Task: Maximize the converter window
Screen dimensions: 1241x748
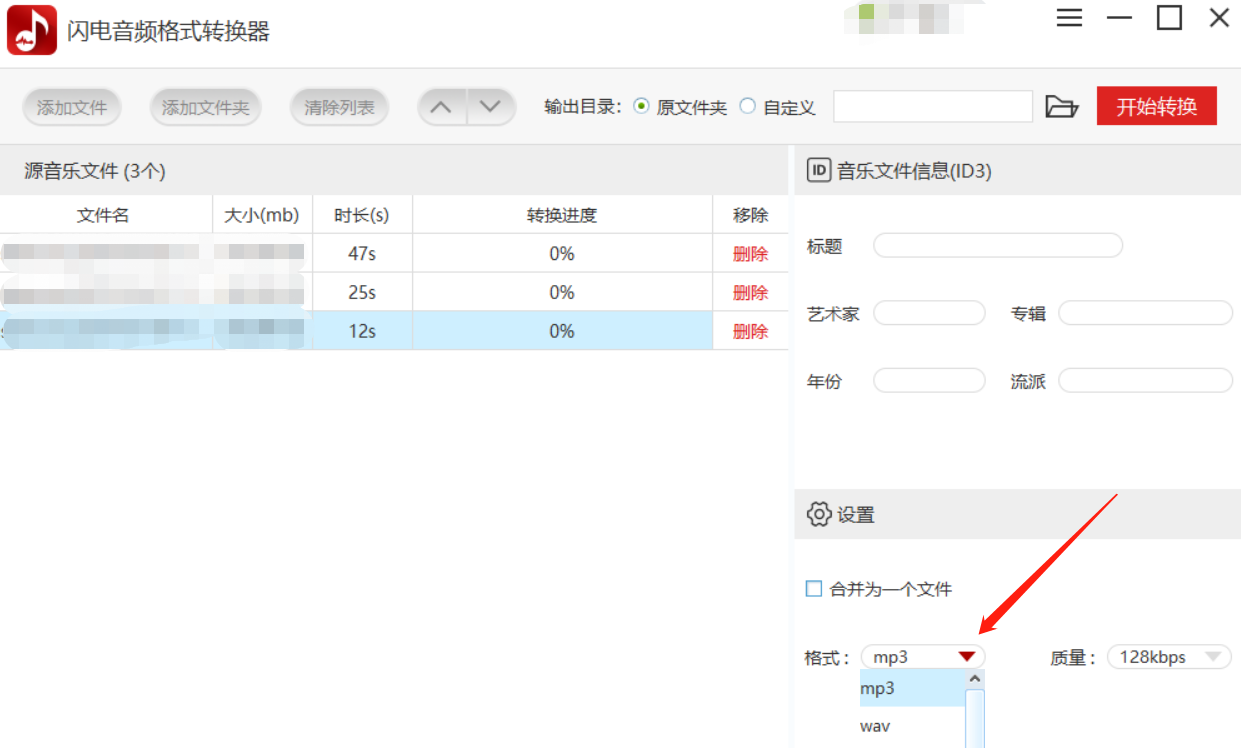Action: coord(1169,17)
